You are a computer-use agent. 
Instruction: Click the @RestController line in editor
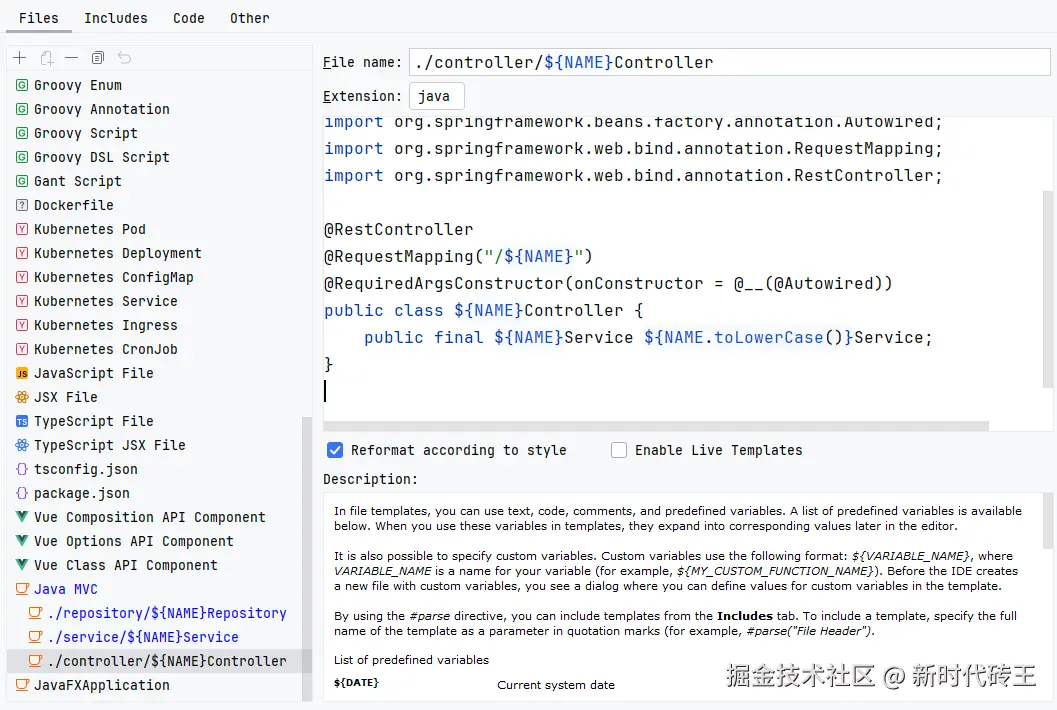tap(398, 229)
